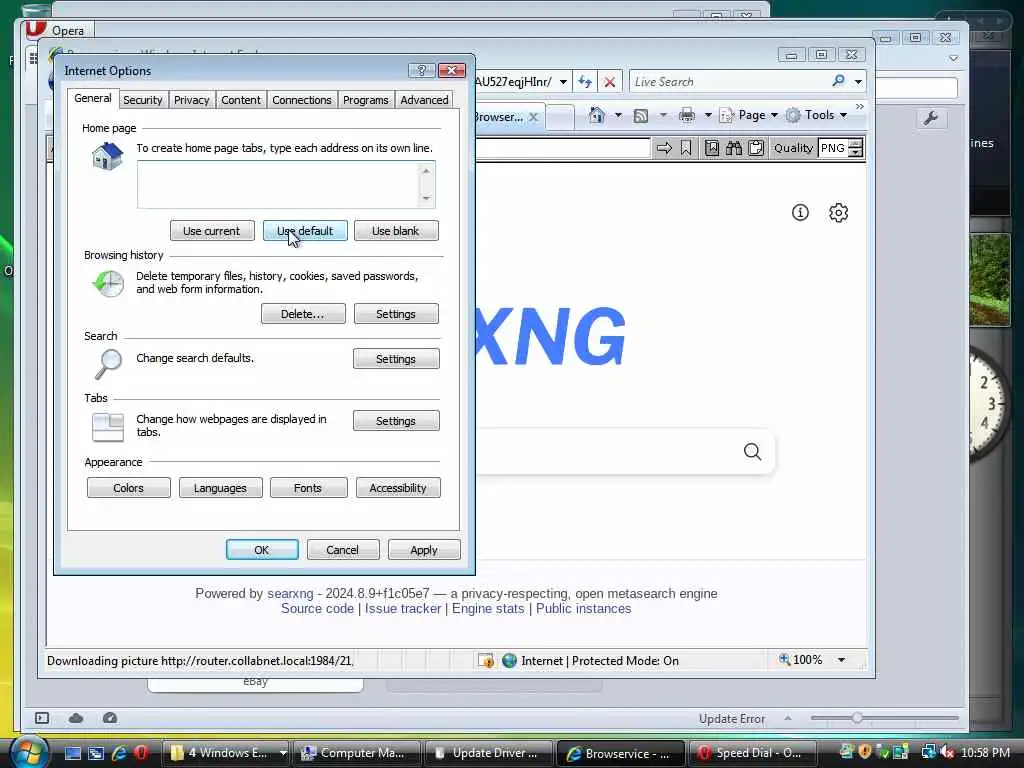Cancel the Internet Options dialog
The image size is (1024, 768).
tap(342, 550)
